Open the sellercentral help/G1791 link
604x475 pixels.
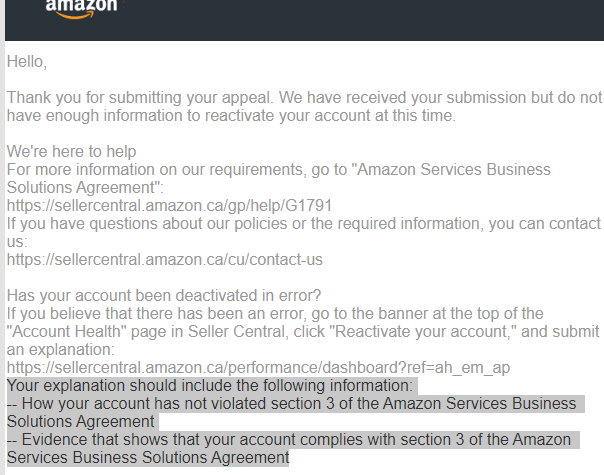pyautogui.click(x=169, y=205)
